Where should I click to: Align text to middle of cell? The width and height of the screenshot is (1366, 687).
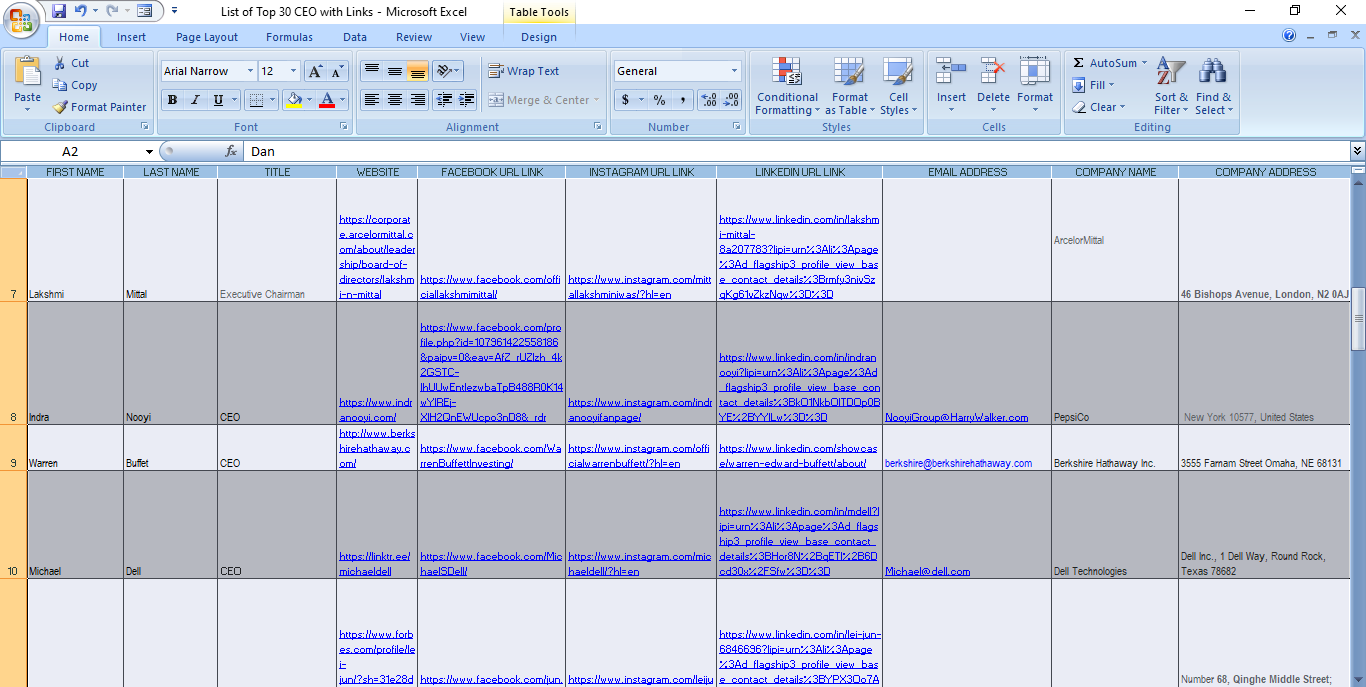click(x=394, y=71)
